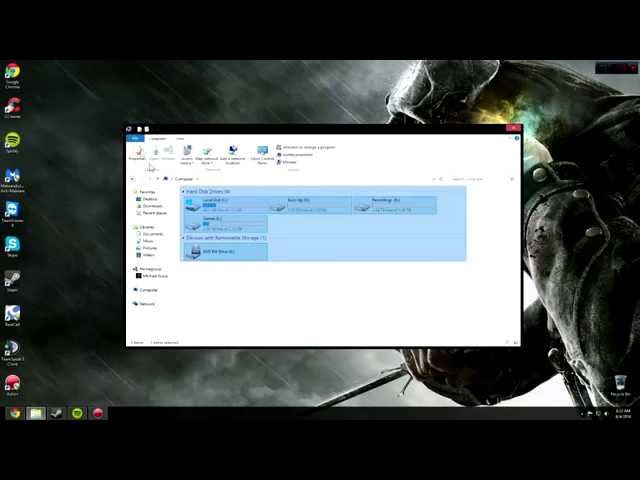Click the taskbar clock
This screenshot has height=480, width=640.
[623, 413]
